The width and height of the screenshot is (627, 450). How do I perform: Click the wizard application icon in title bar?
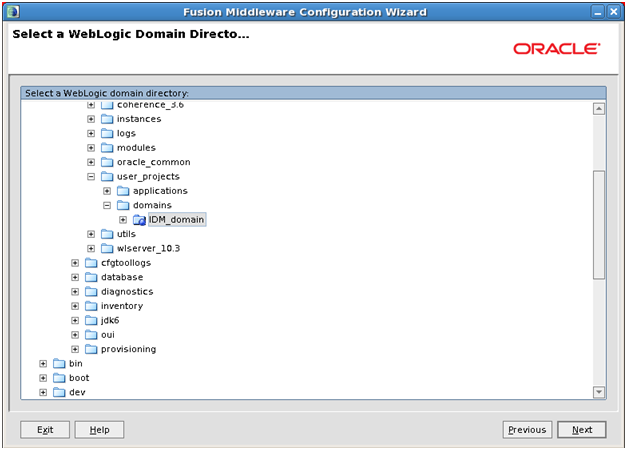click(13, 12)
